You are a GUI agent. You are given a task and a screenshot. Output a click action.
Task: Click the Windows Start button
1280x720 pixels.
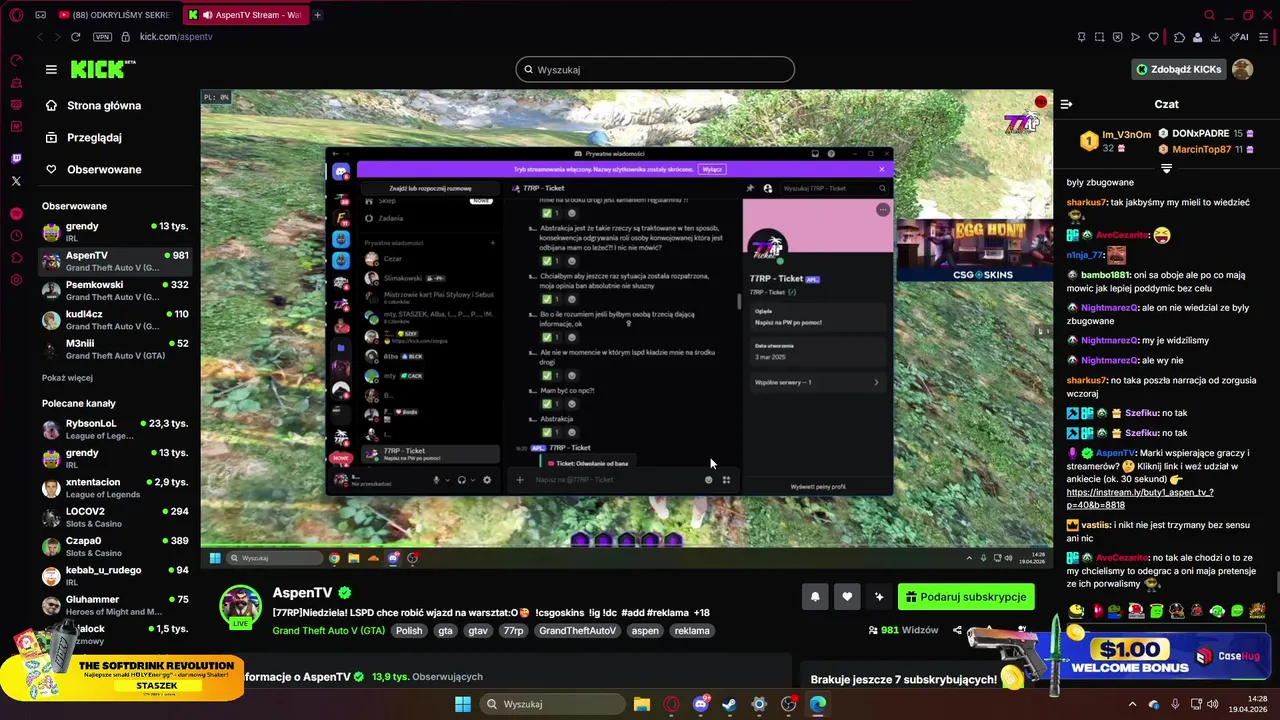pos(463,704)
